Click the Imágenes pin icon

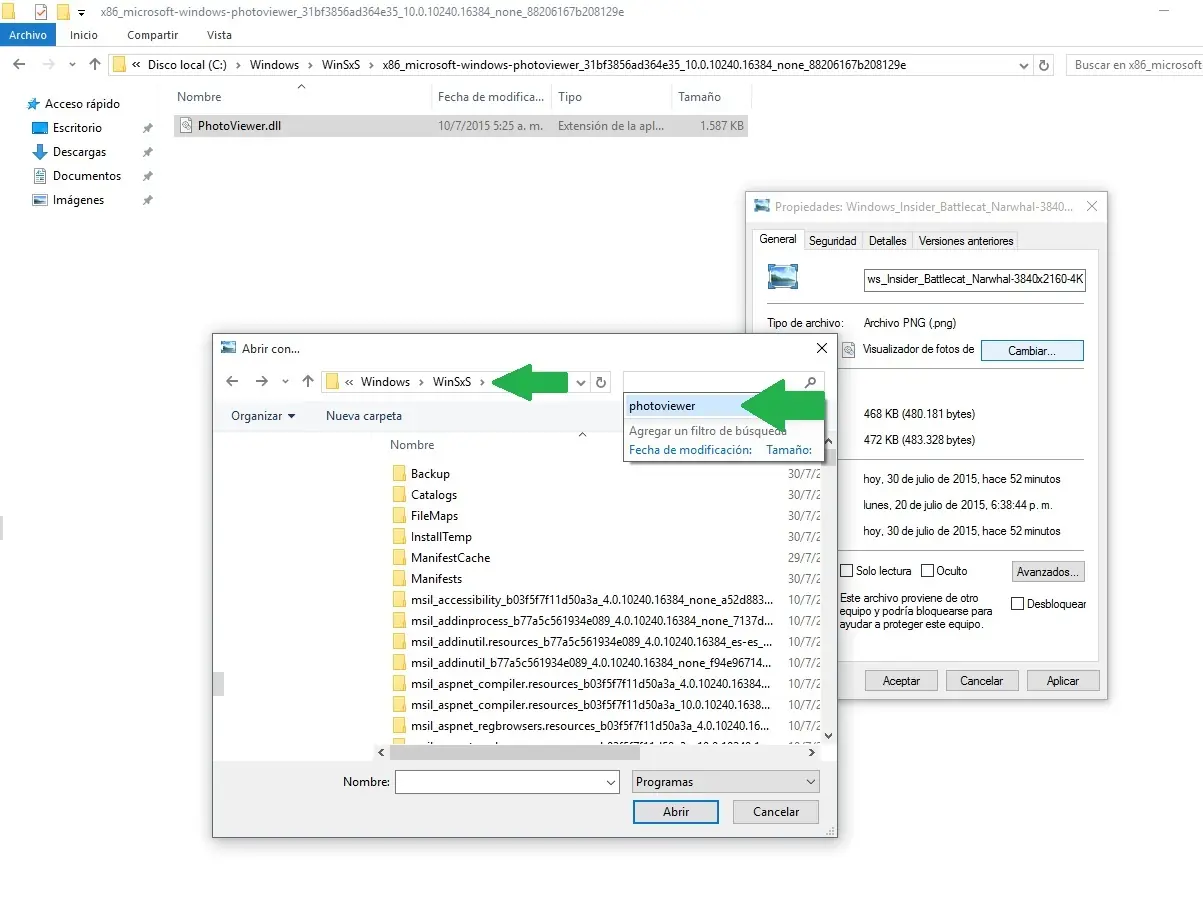click(147, 200)
